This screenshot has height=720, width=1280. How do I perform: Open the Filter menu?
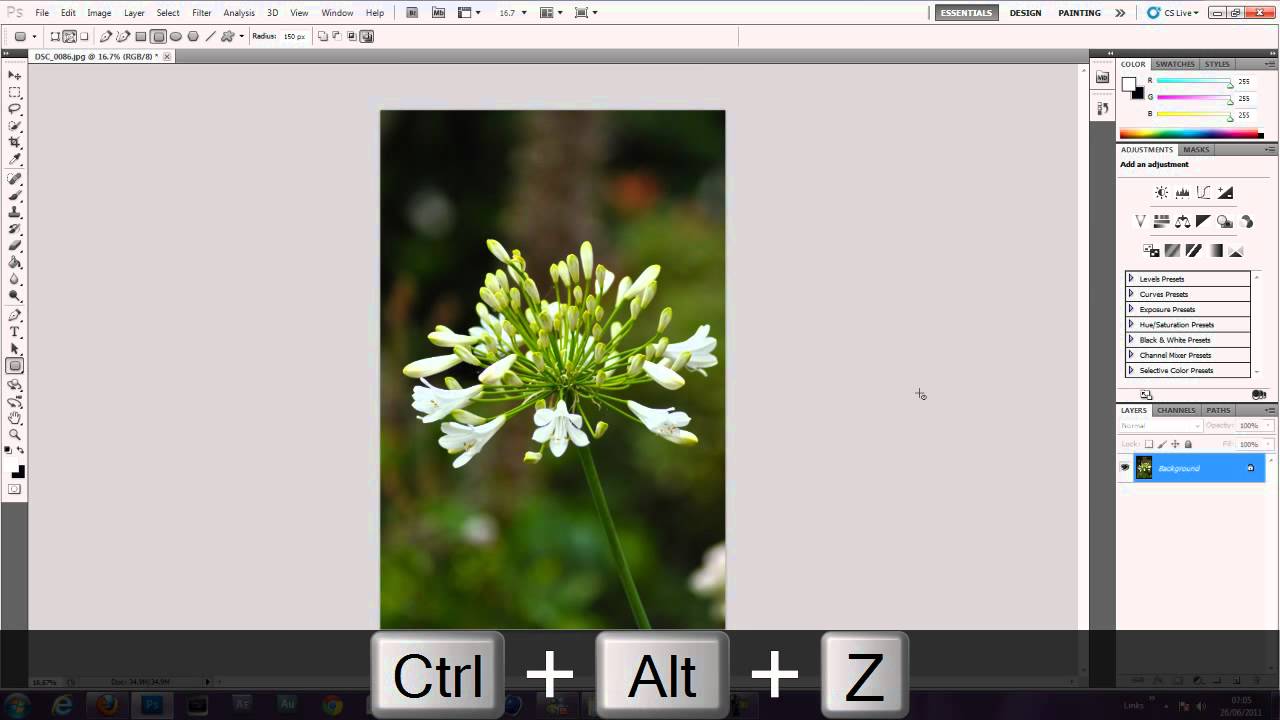(x=202, y=13)
